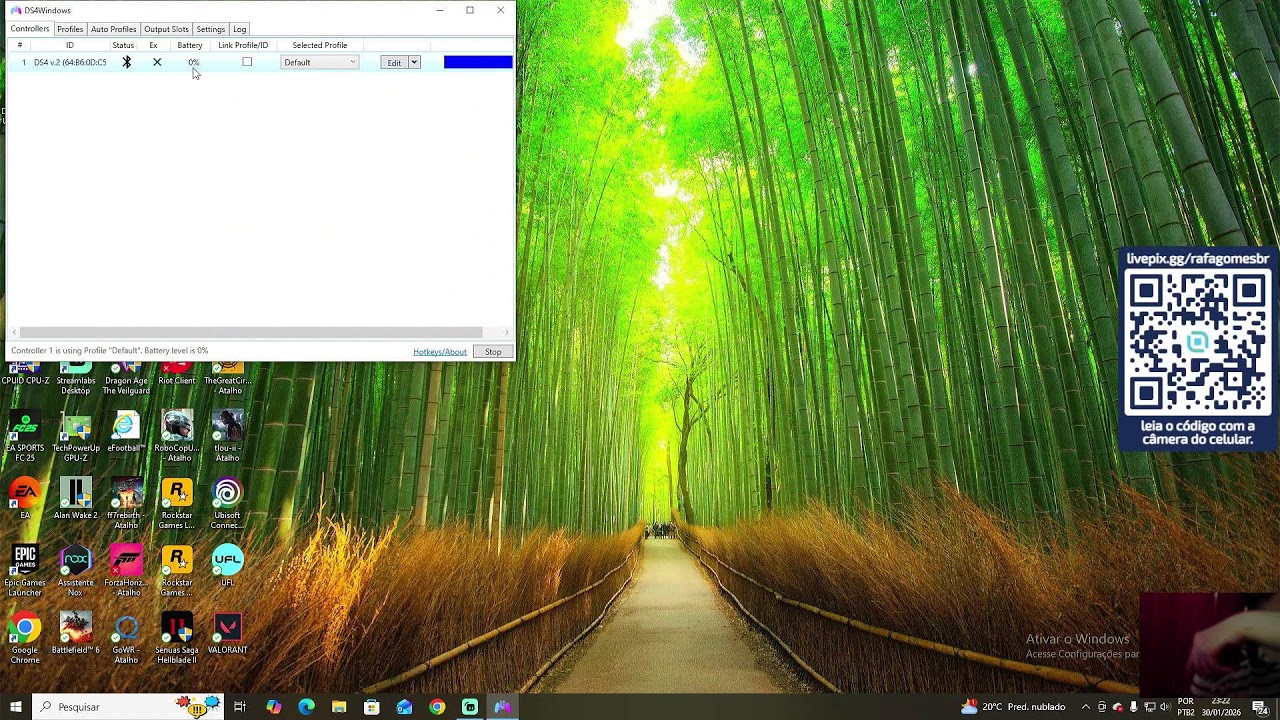Click the Battery column header
Image resolution: width=1280 pixels, height=720 pixels.
190,45
